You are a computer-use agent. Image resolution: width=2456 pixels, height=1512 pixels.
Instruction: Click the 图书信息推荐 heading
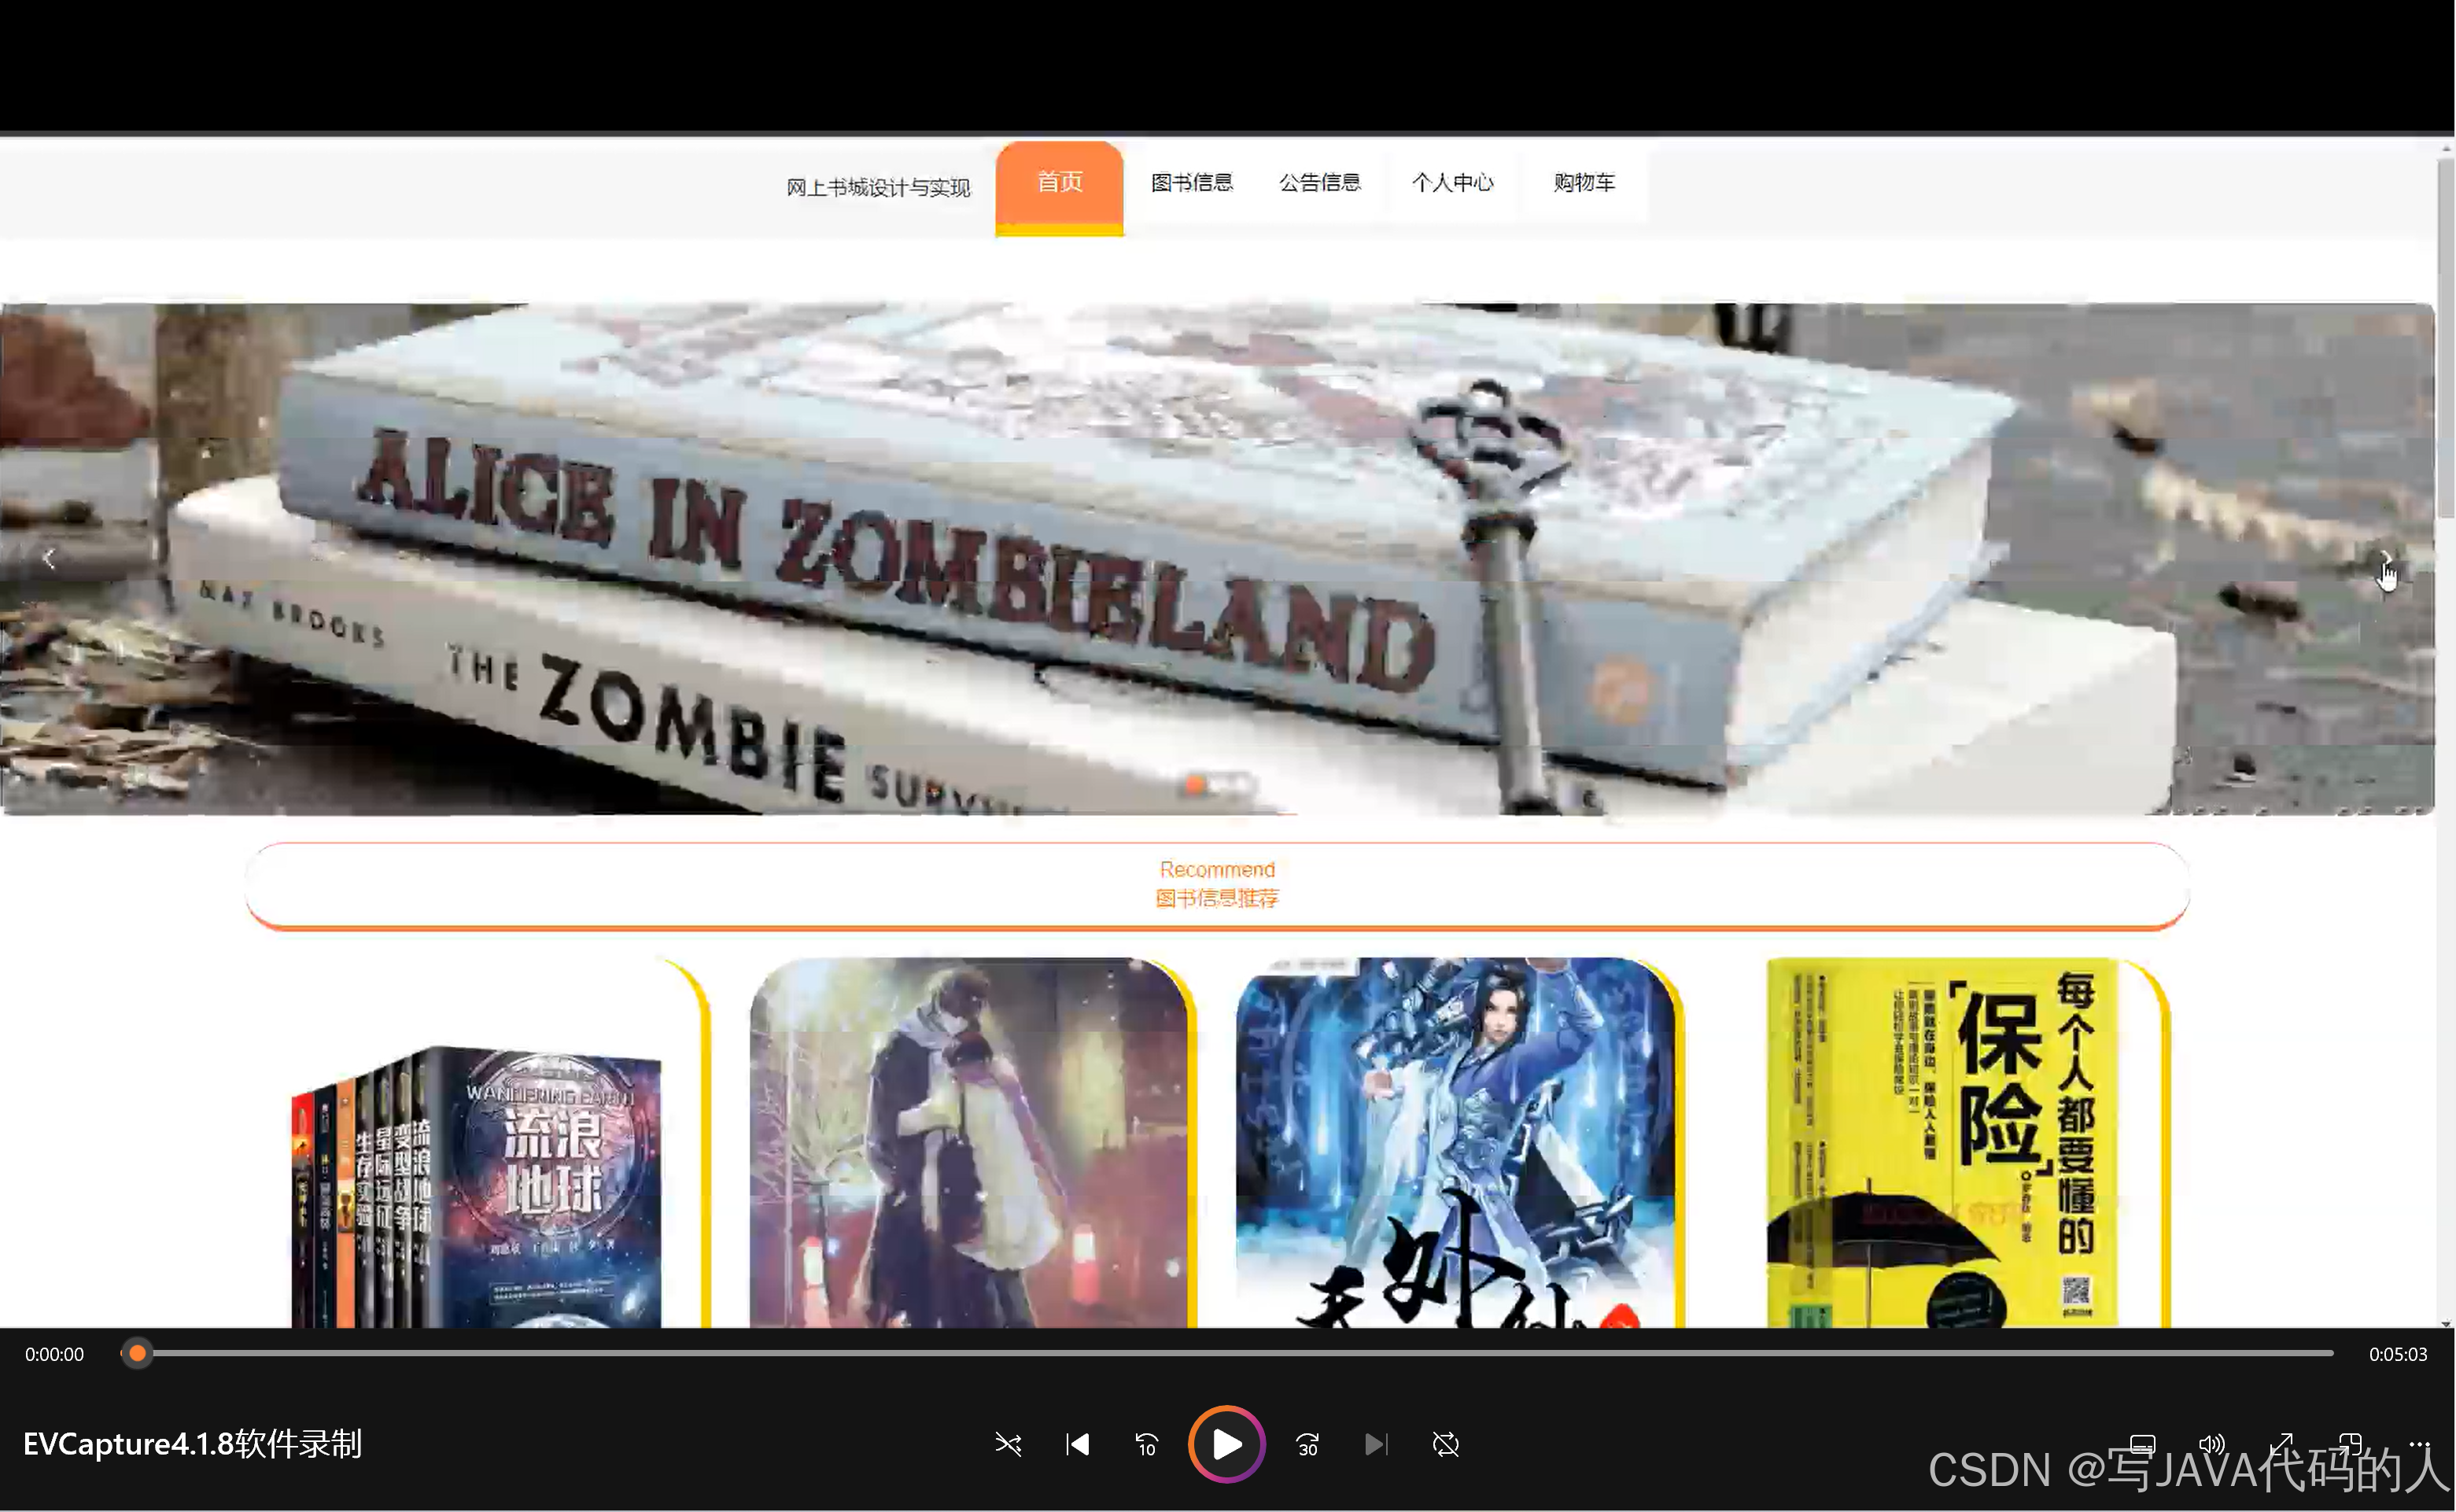(1217, 898)
